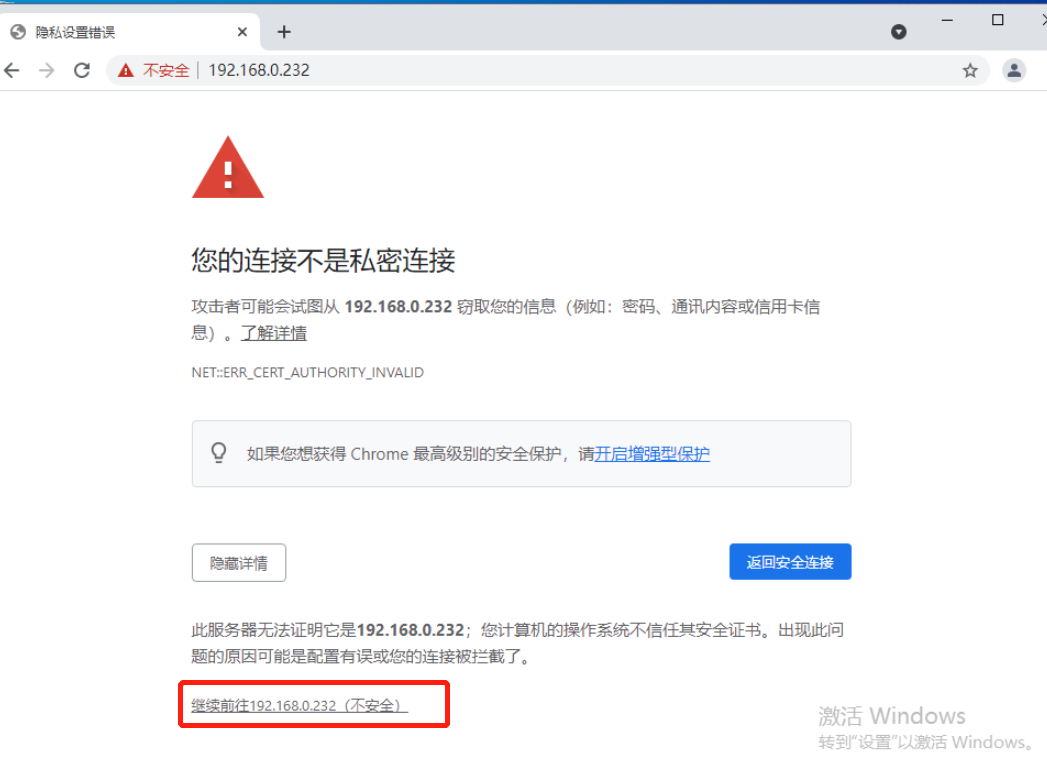The height and width of the screenshot is (764, 1047).
Task: Click the large red warning triangle
Action: pyautogui.click(x=228, y=168)
